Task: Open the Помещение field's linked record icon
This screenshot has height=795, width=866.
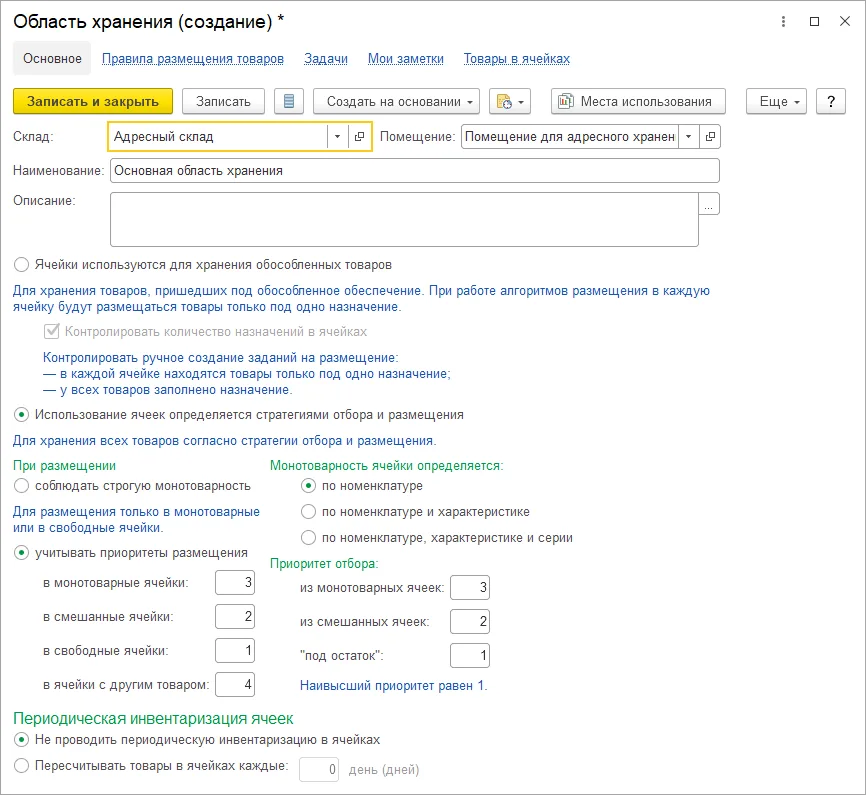Action: [x=710, y=136]
